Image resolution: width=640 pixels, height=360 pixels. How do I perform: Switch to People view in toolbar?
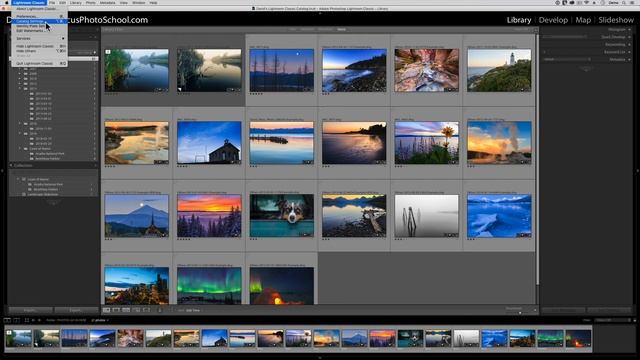coord(146,310)
